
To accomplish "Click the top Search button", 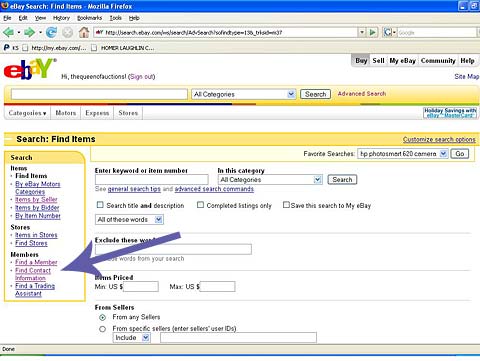I will [x=315, y=94].
